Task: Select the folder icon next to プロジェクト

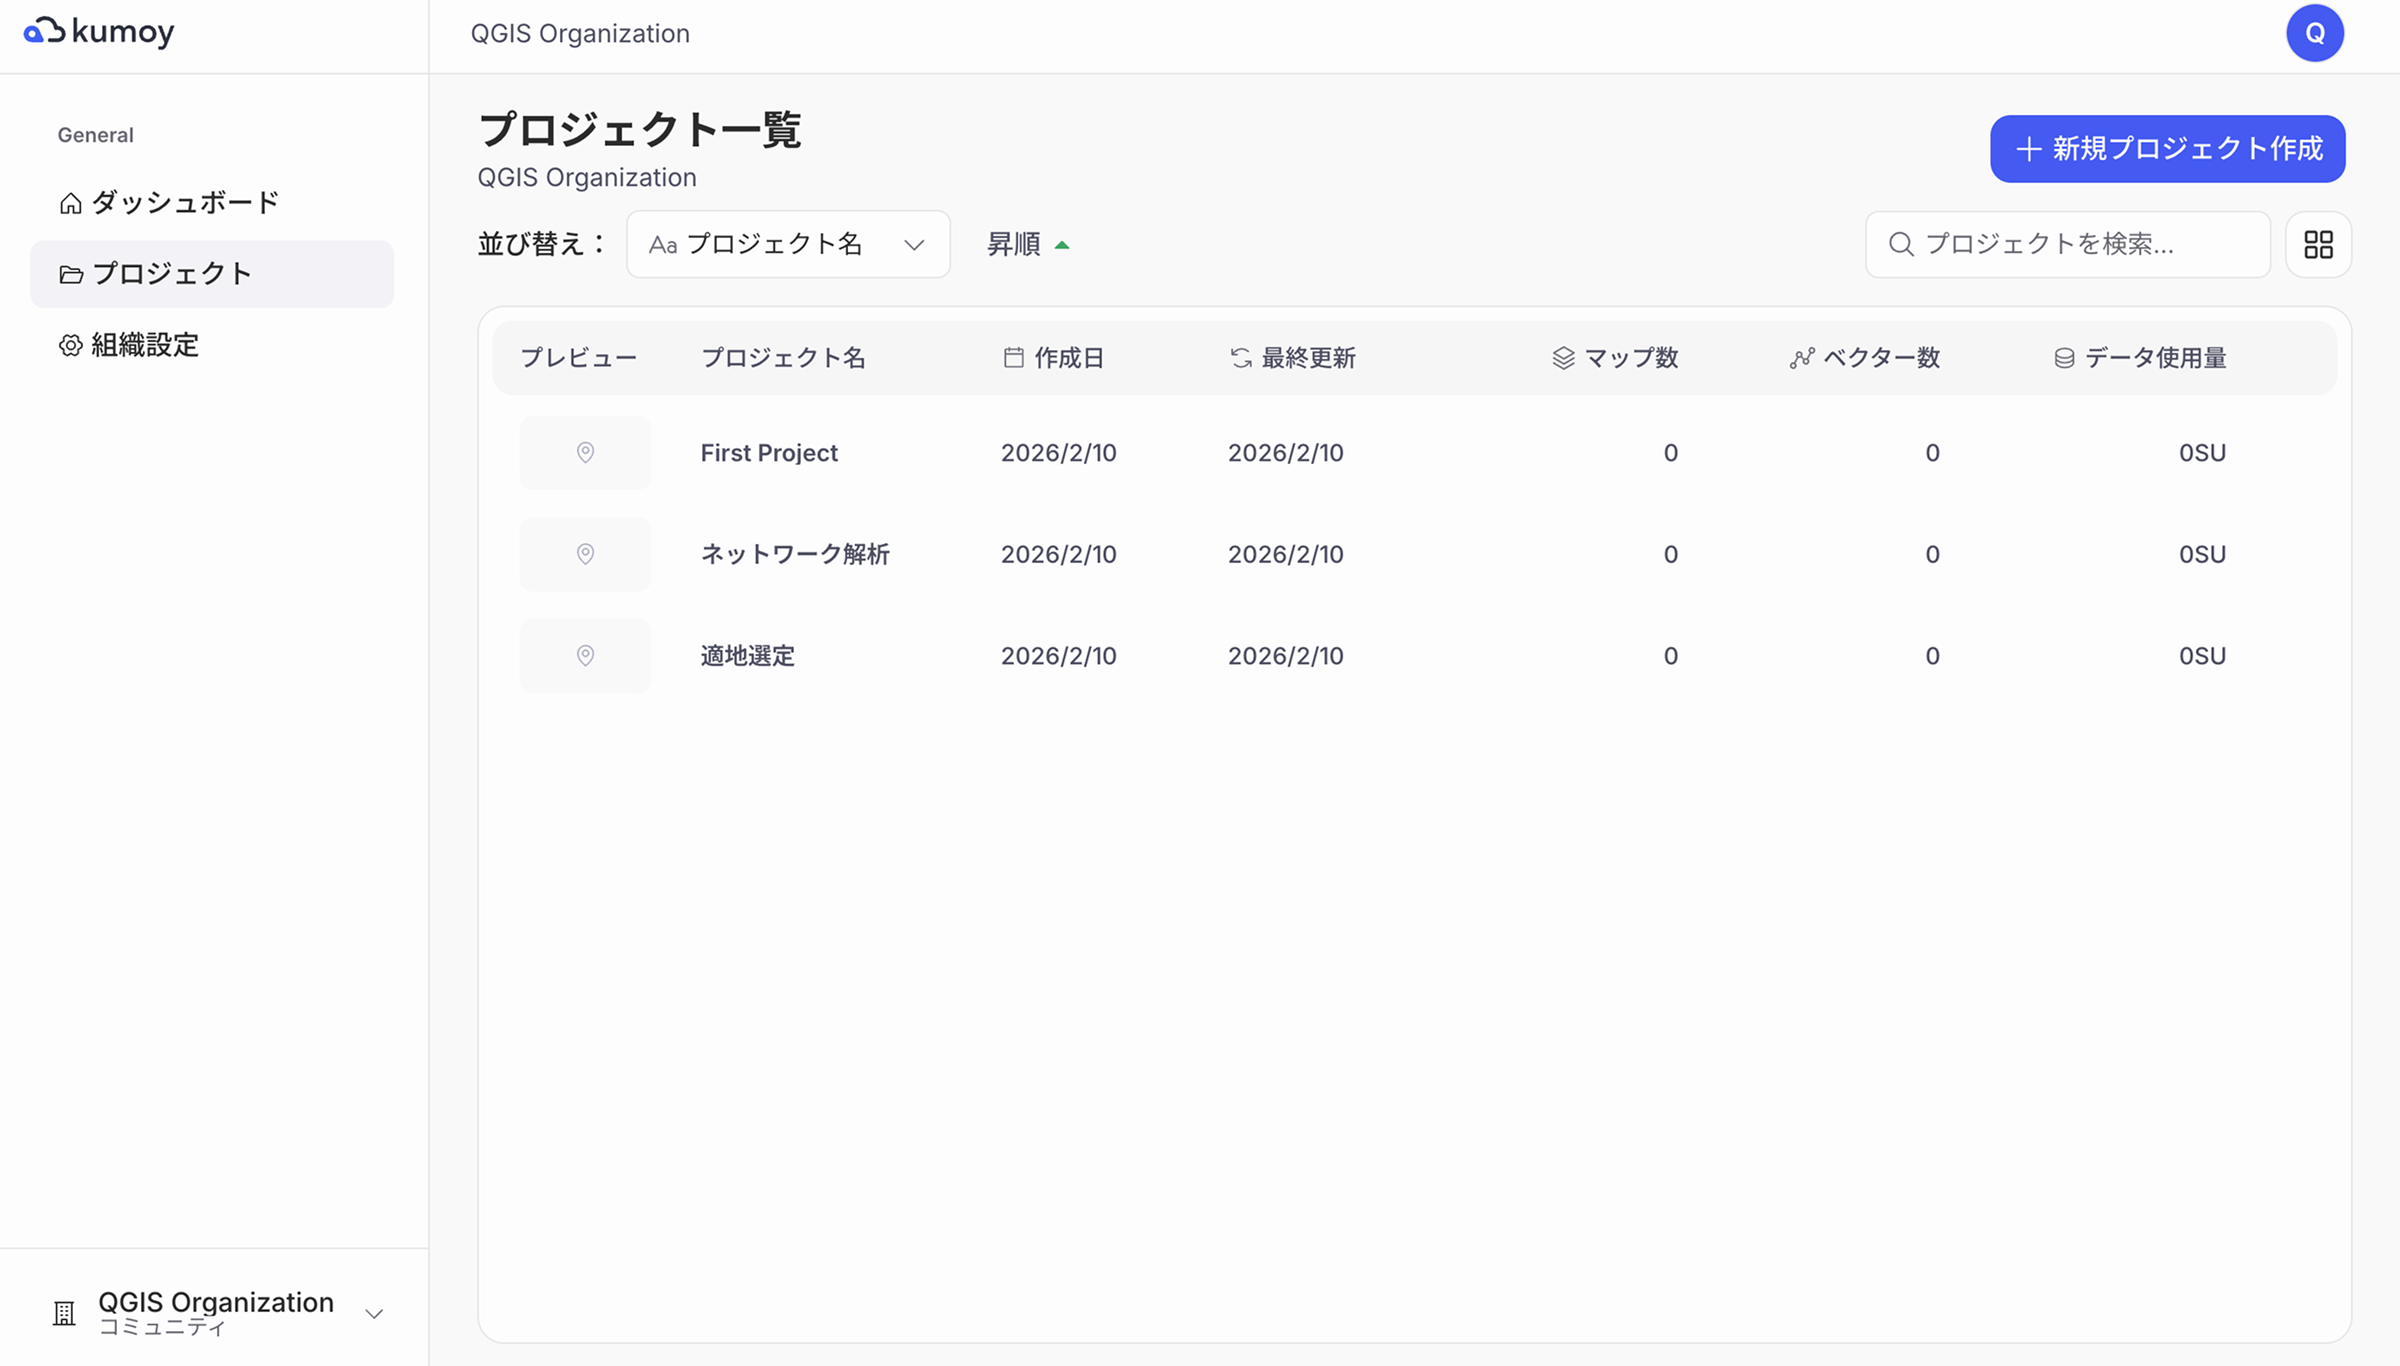Action: (70, 273)
